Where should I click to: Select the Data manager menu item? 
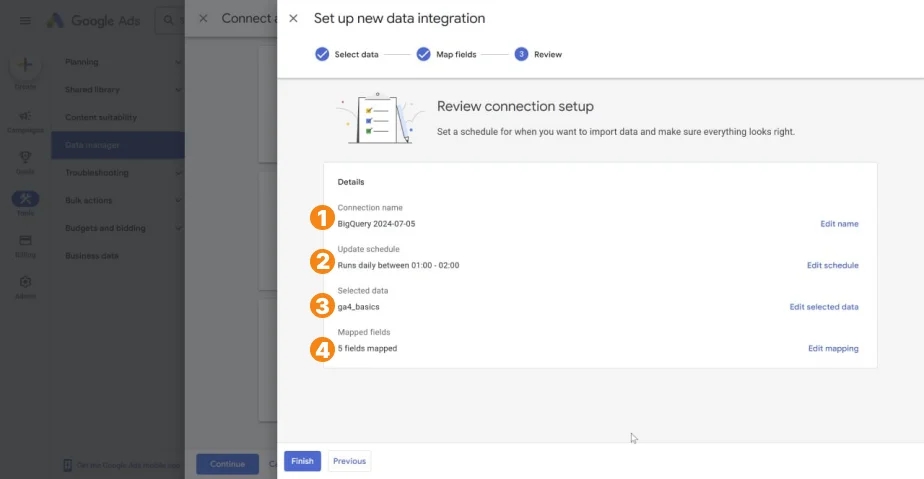[x=118, y=145]
